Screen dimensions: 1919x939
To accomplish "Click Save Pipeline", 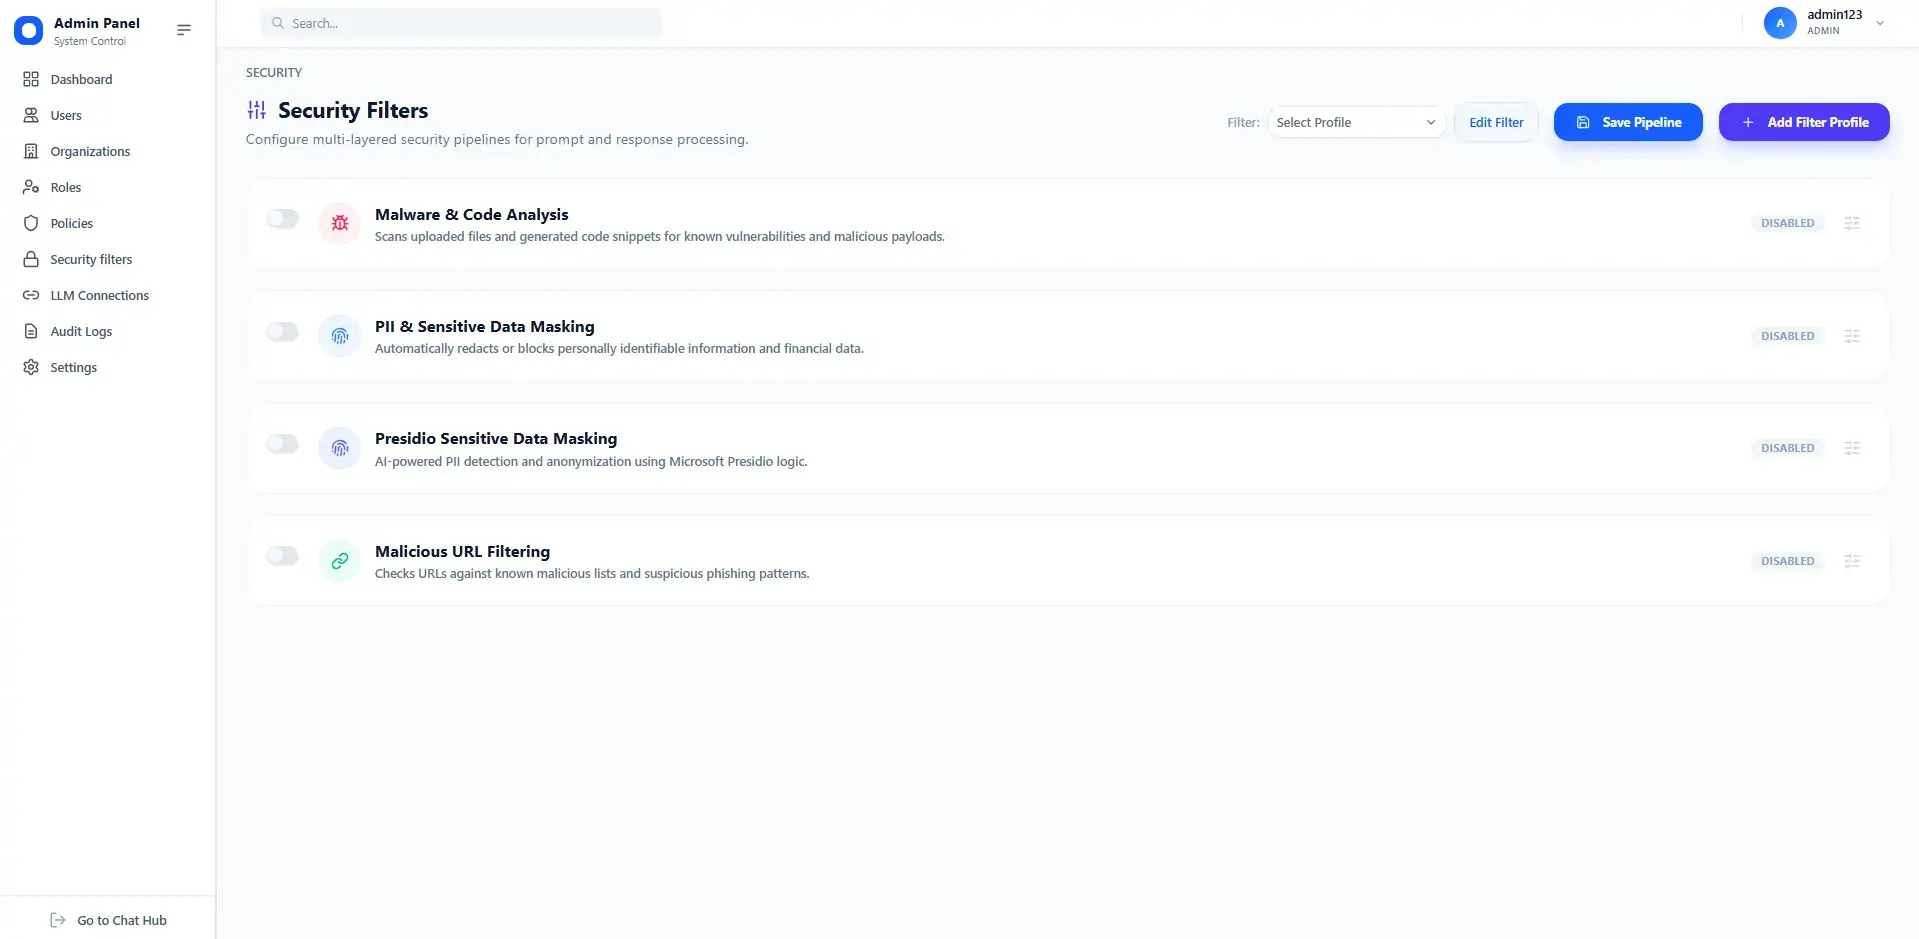I will coord(1628,122).
